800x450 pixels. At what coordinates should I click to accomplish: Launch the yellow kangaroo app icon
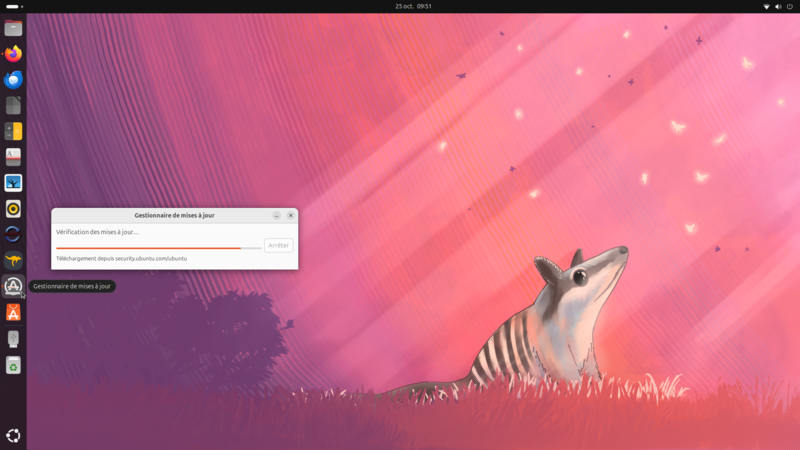13,260
